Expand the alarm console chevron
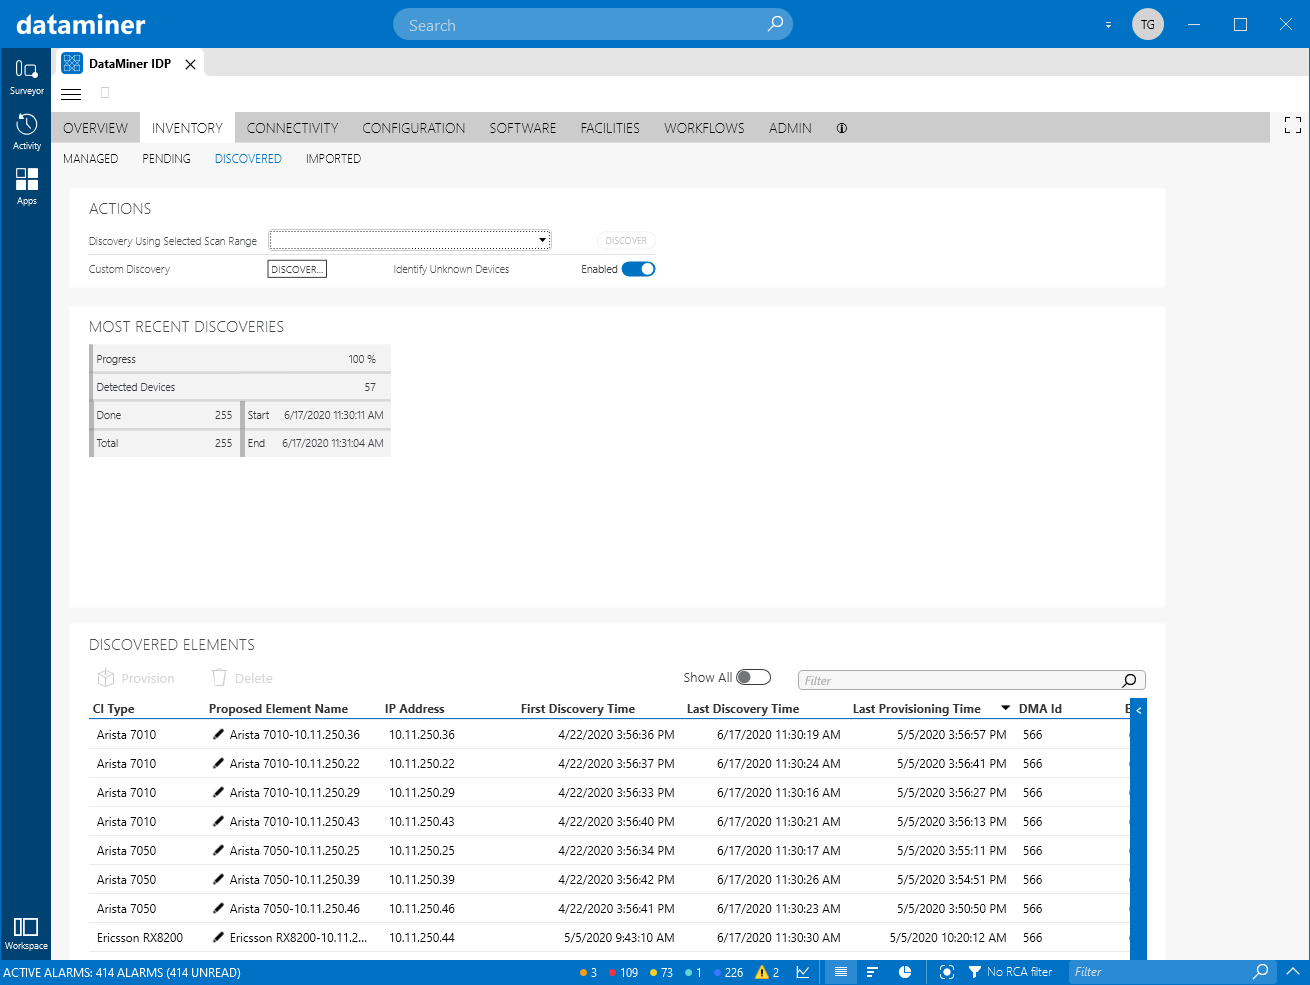This screenshot has width=1310, height=985. tap(1292, 972)
